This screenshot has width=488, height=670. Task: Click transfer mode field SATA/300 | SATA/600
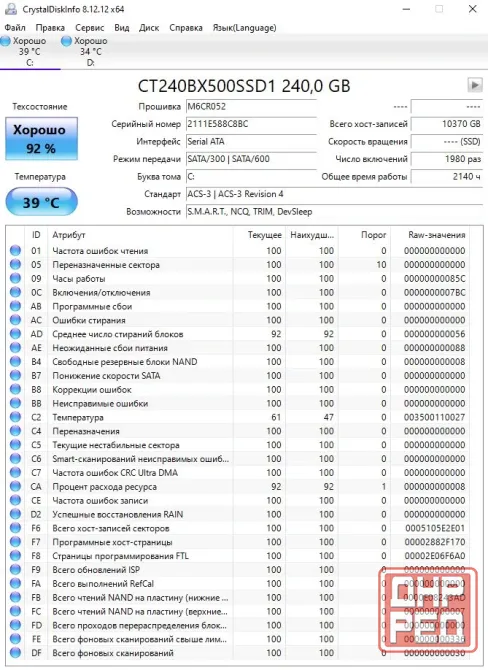click(251, 159)
